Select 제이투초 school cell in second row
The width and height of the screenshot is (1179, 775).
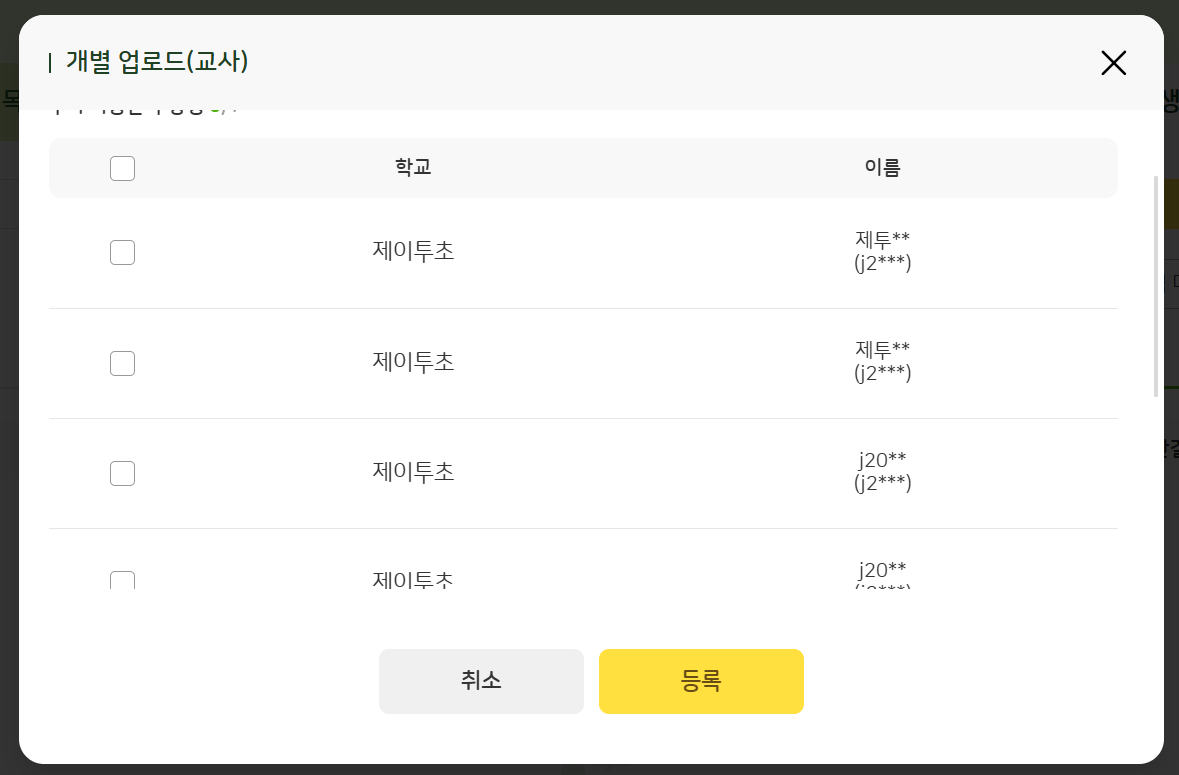point(413,361)
